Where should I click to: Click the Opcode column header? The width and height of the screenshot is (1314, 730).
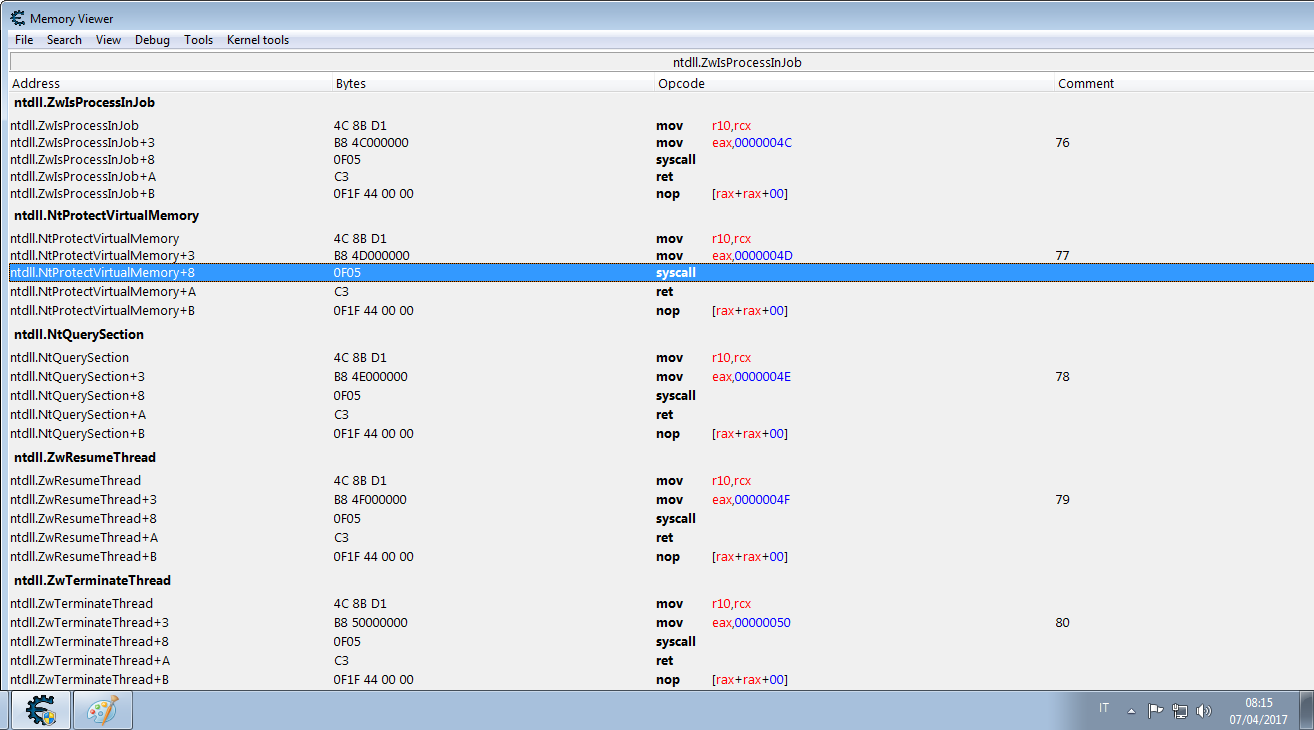(x=681, y=84)
